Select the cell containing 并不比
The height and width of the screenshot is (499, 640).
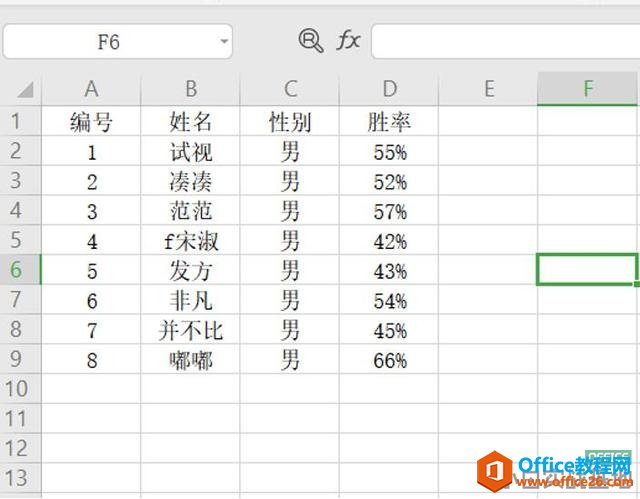tap(191, 330)
